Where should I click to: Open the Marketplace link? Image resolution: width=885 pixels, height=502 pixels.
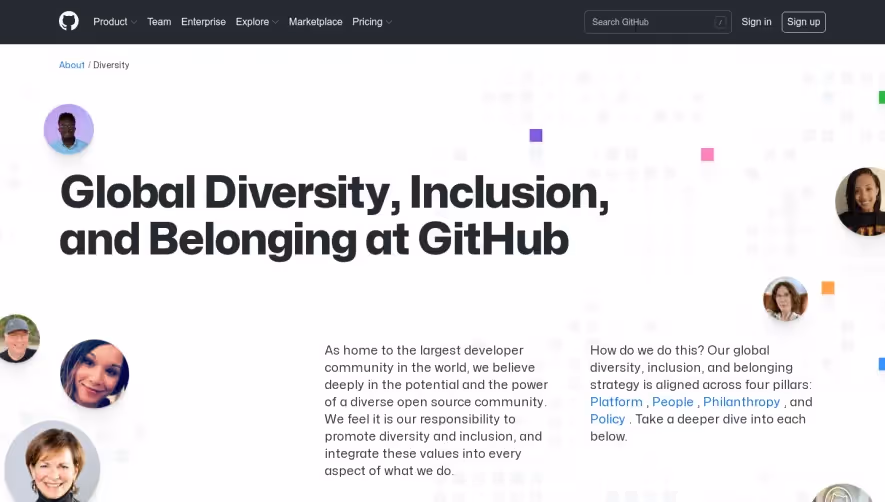point(316,21)
